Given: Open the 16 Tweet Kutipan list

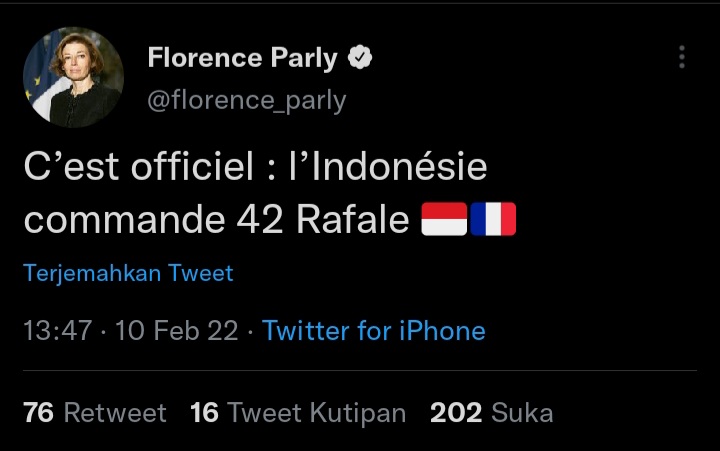Looking at the screenshot, I should (x=298, y=412).
